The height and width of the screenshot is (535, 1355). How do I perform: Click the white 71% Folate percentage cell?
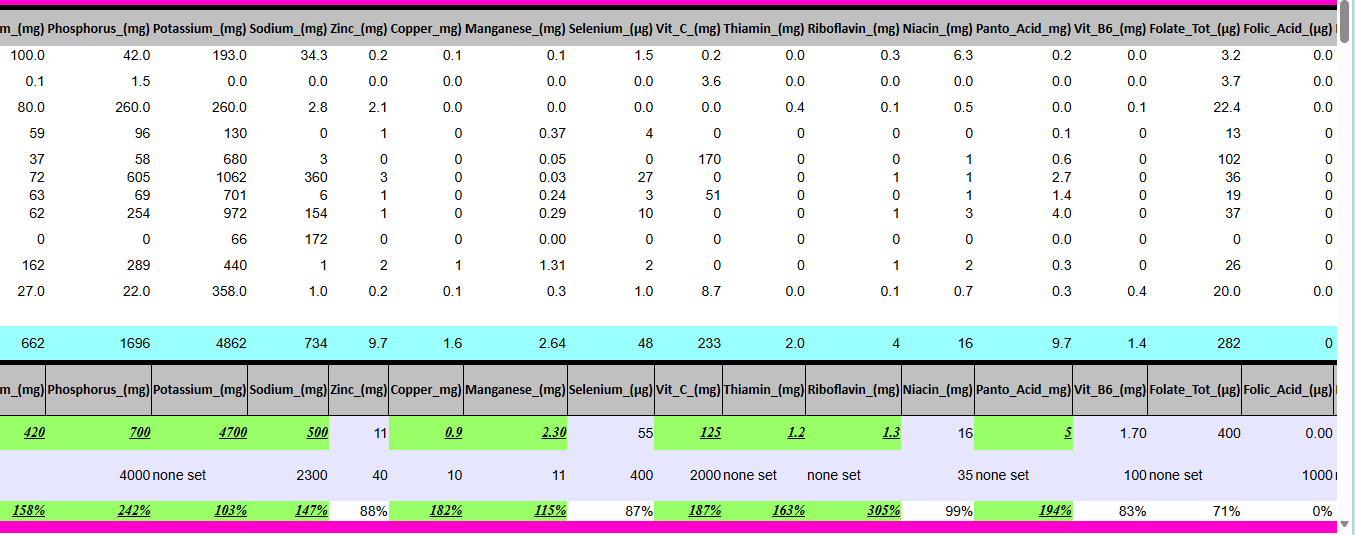pos(1225,511)
